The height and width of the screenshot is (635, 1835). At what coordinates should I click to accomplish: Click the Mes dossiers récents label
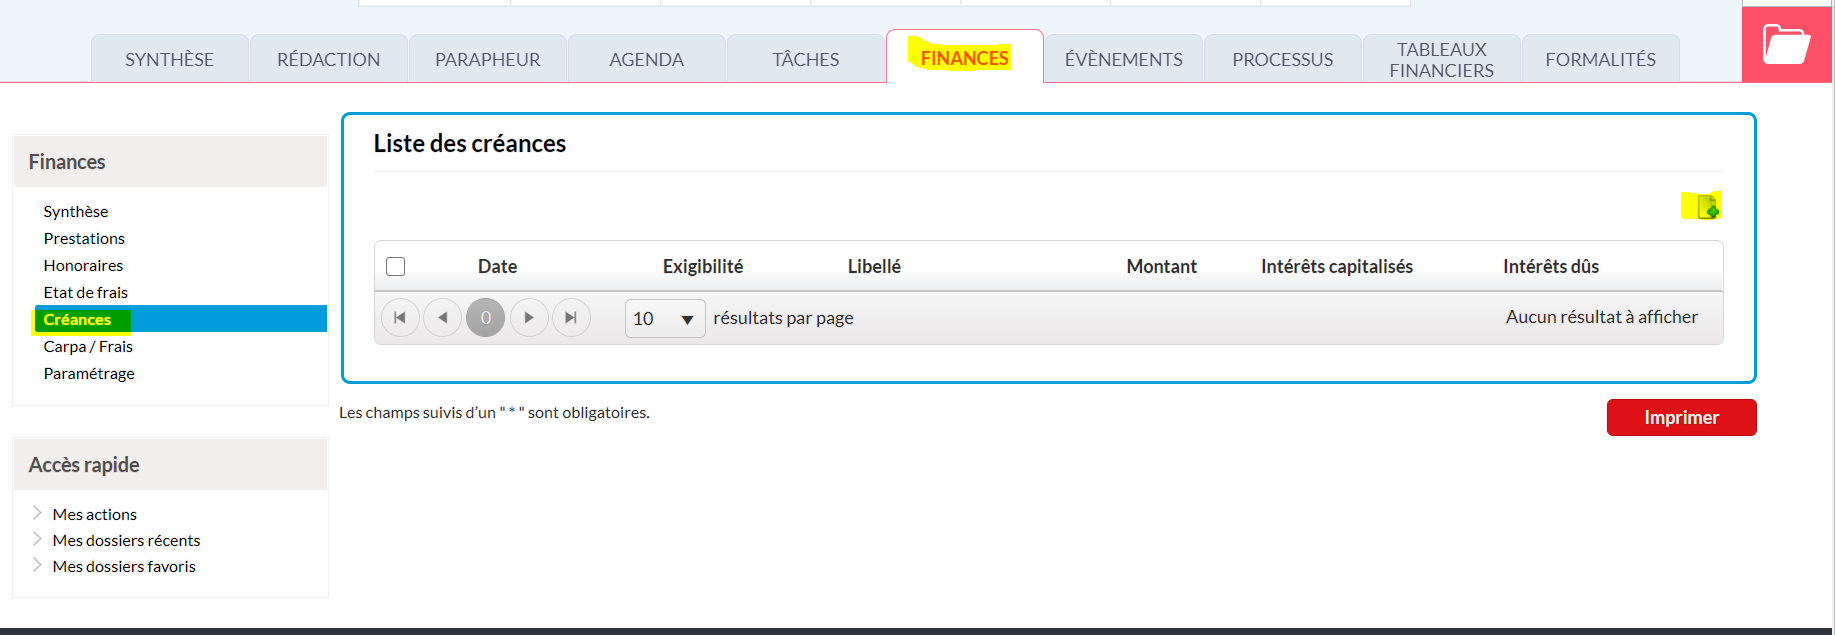click(126, 540)
